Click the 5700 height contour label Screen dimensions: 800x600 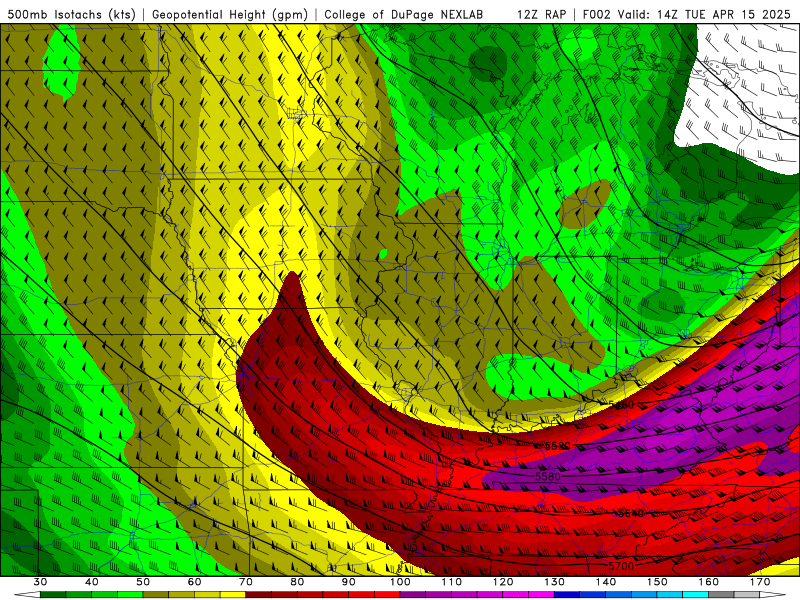(621, 566)
